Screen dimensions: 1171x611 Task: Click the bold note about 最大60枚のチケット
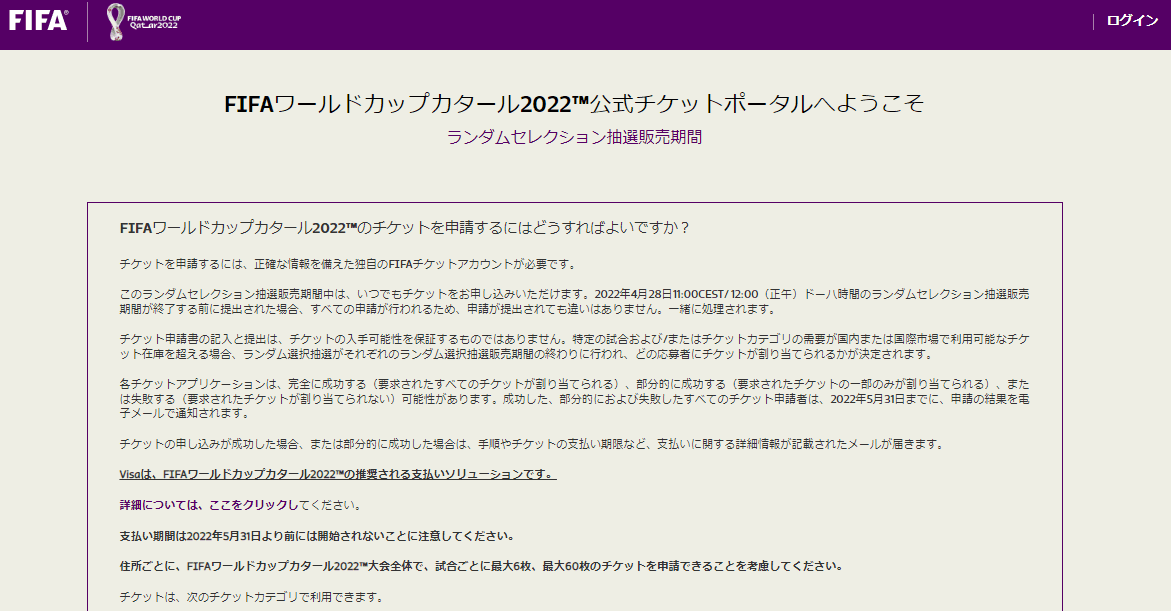482,566
